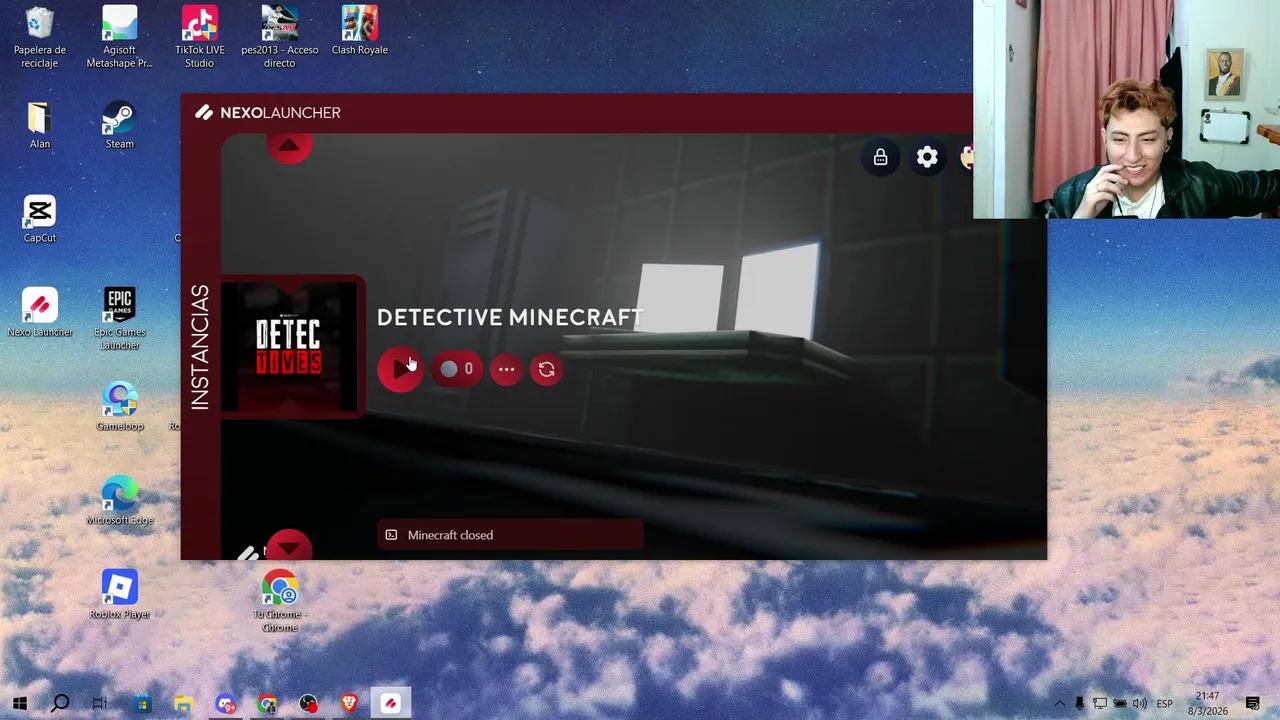Select the Detectives instance thumbnail

[x=289, y=346]
